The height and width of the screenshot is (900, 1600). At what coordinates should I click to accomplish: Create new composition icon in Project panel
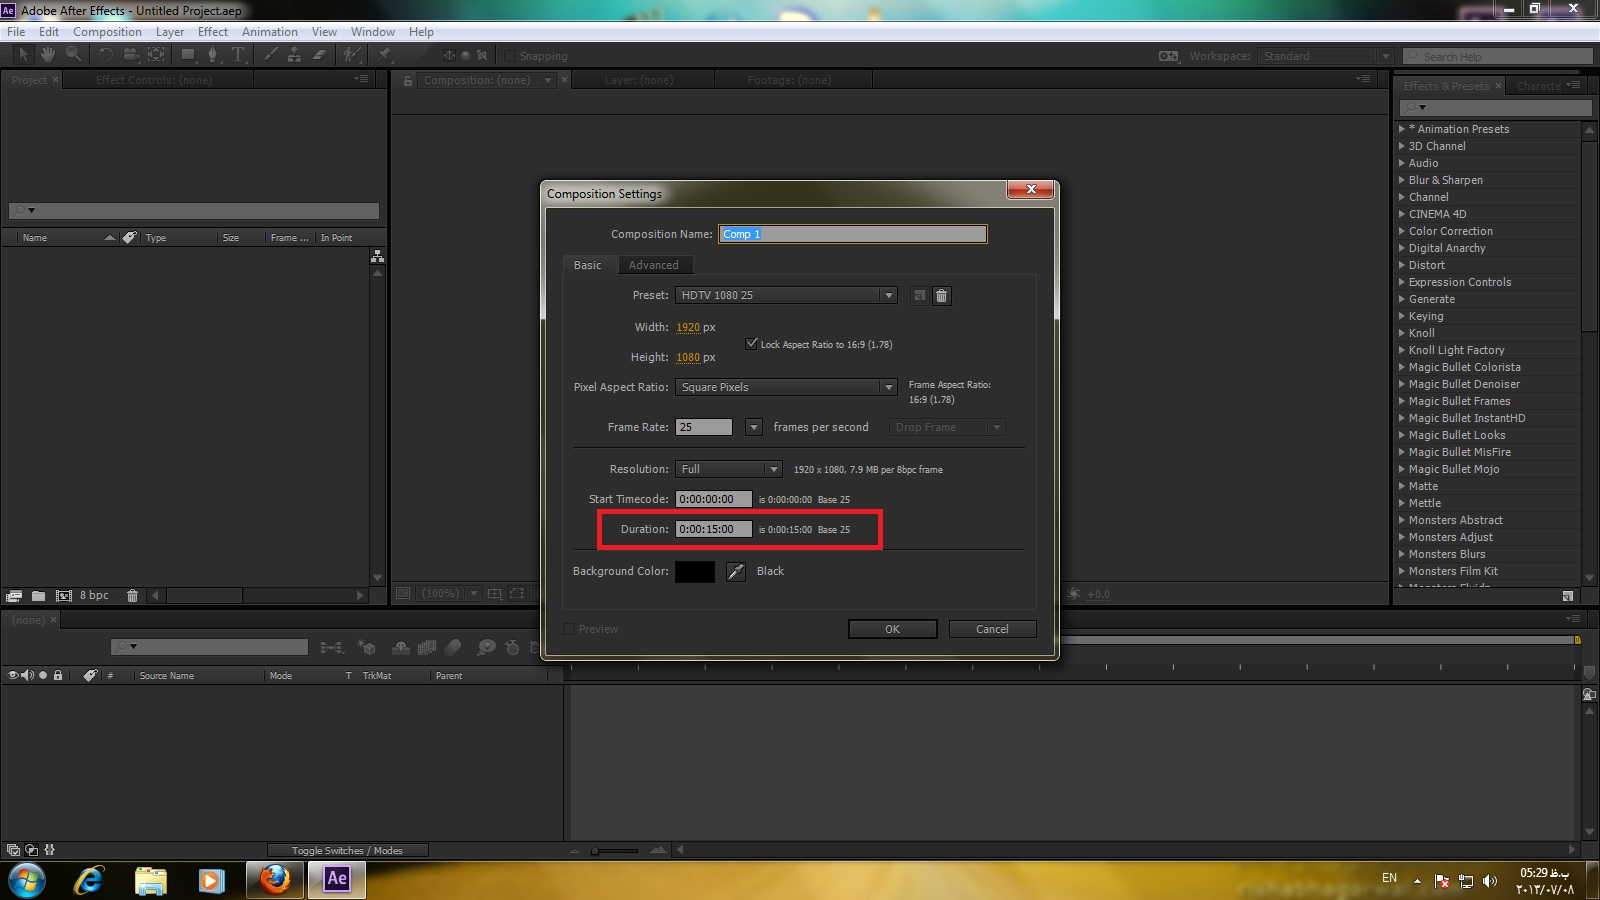click(63, 596)
